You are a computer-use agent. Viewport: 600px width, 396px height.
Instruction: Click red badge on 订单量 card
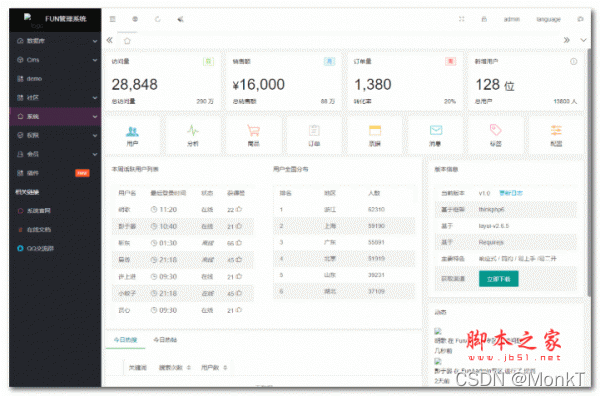(x=450, y=61)
